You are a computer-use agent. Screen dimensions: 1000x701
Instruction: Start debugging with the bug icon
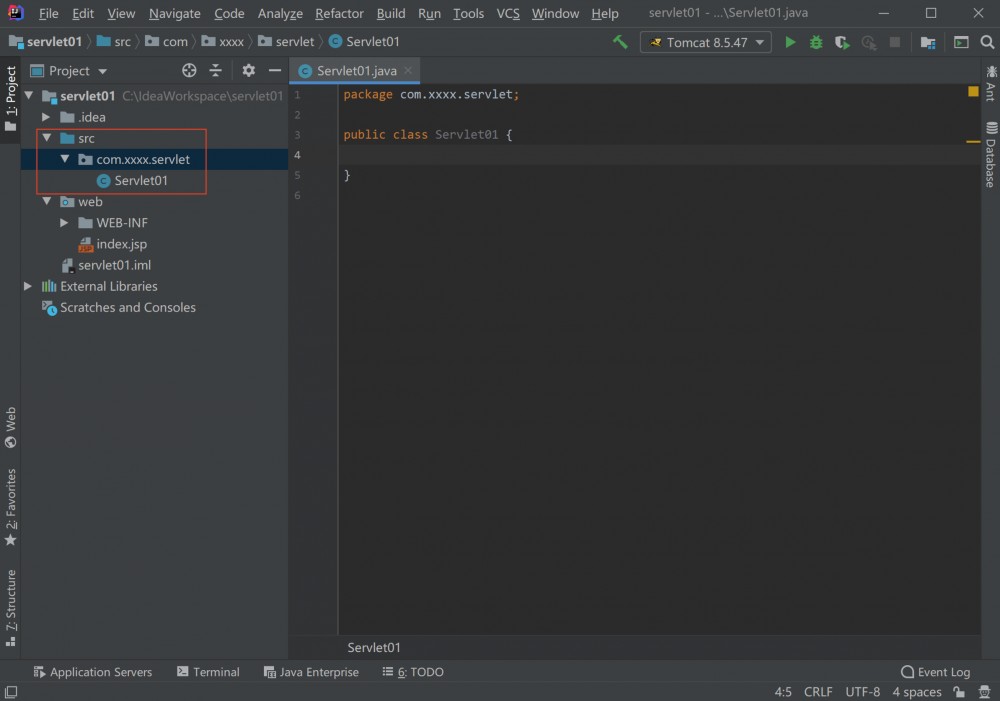(x=816, y=42)
